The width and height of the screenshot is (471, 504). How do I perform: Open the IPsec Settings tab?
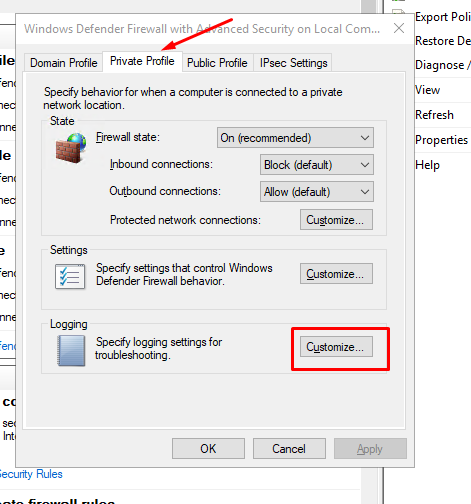pyautogui.click(x=293, y=63)
